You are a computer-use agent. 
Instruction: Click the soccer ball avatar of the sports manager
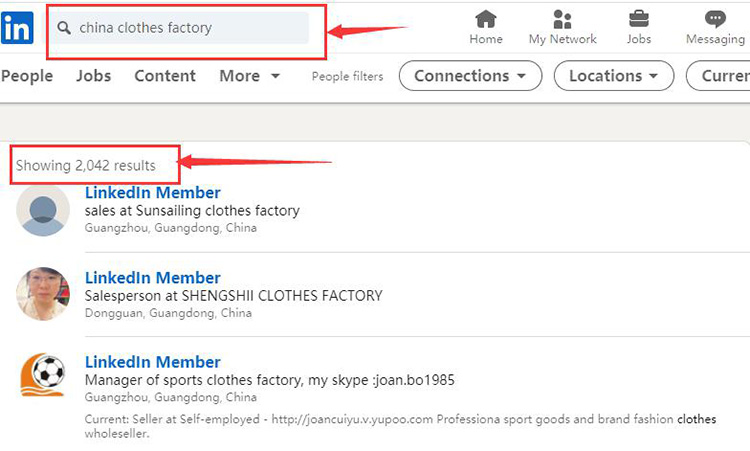tap(43, 375)
